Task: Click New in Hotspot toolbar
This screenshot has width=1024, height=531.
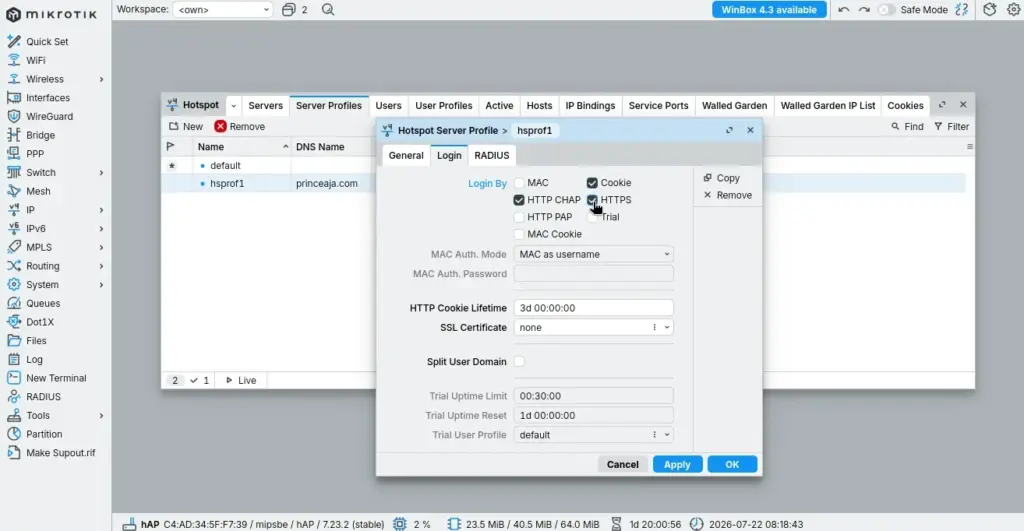Action: 186,126
